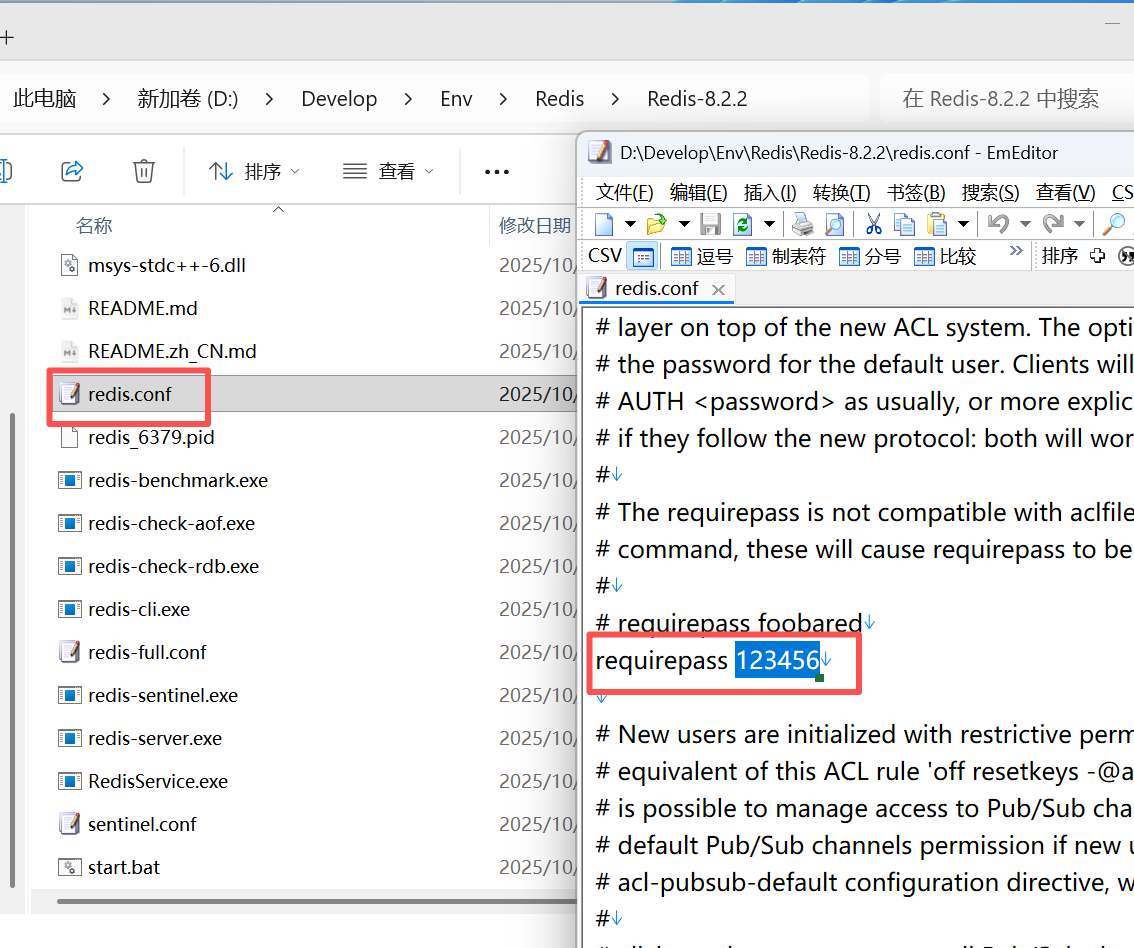Expand the CSV toolbar overflow chevron
The image size is (1134, 948).
point(1016,251)
